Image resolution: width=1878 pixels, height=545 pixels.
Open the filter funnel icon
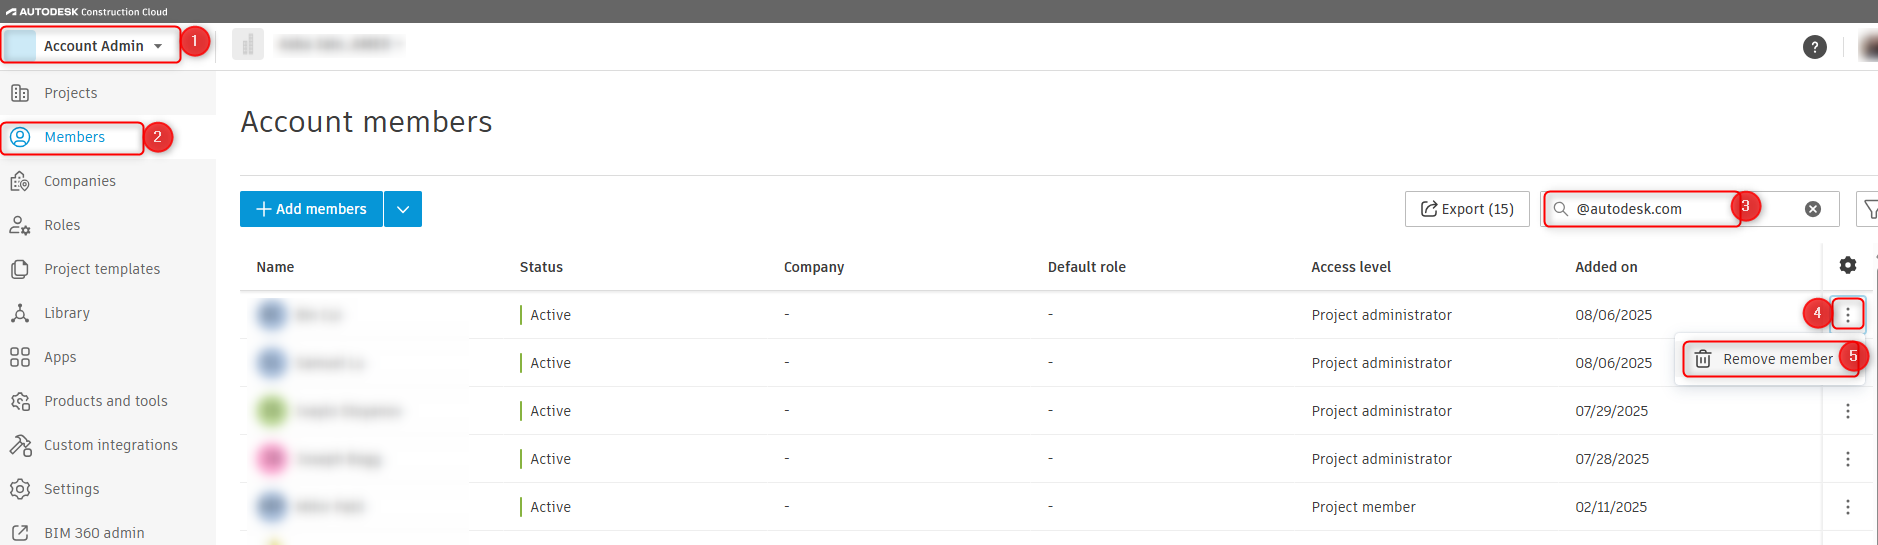(x=1868, y=209)
